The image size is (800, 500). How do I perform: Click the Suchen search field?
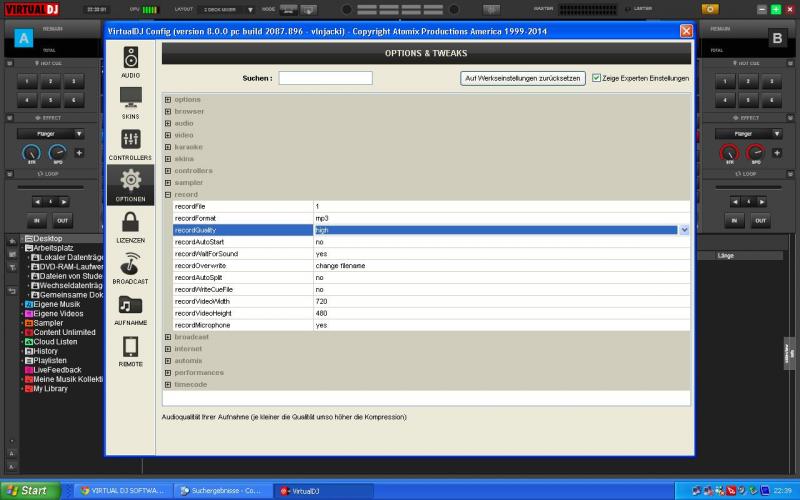pos(325,78)
